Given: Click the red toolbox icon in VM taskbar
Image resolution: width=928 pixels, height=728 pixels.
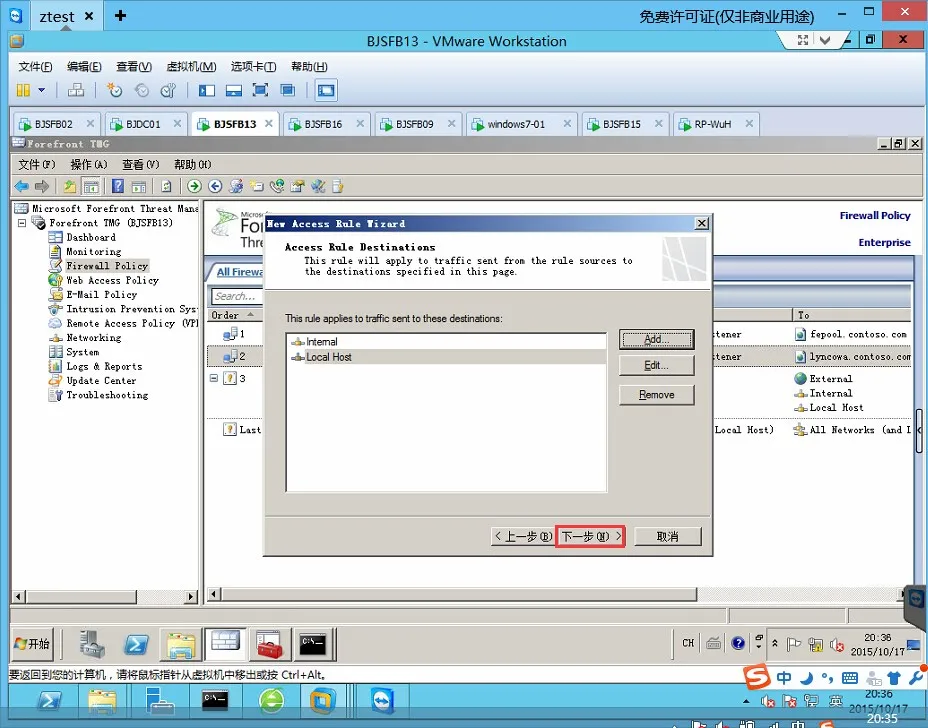Looking at the screenshot, I should [269, 644].
